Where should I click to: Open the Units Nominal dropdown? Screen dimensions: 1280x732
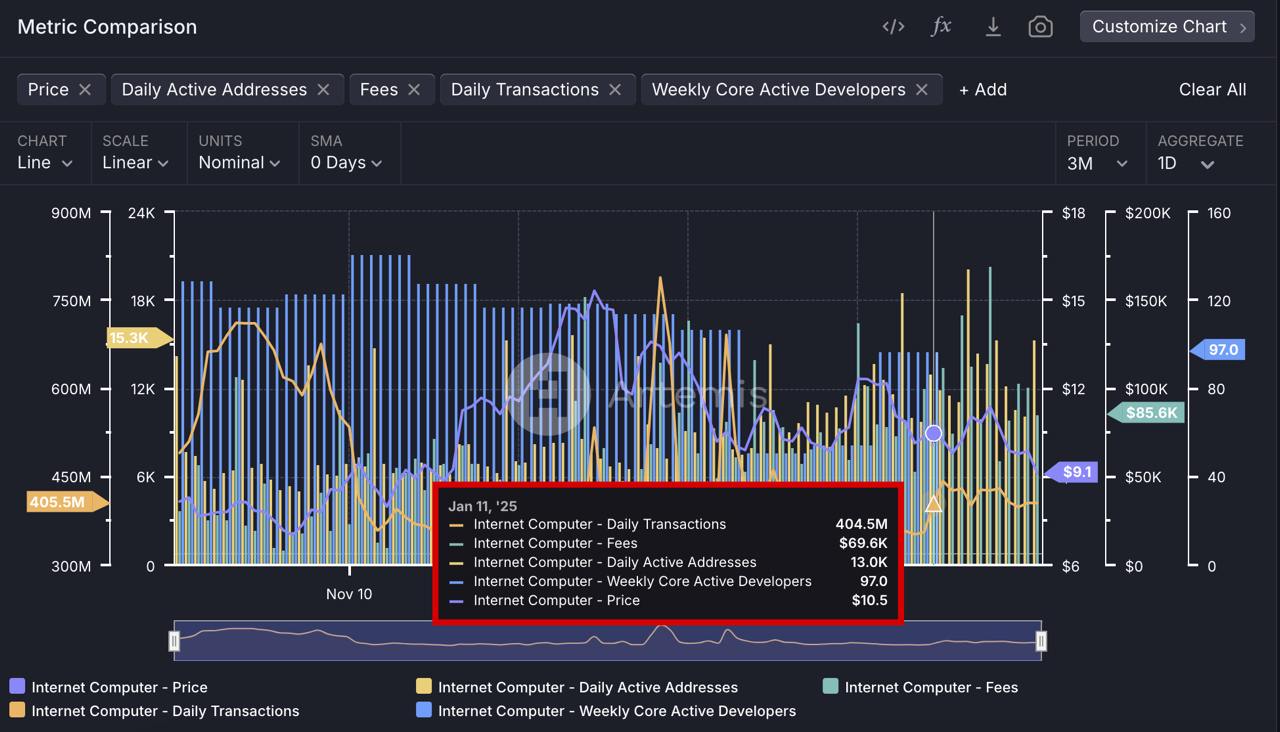point(239,163)
